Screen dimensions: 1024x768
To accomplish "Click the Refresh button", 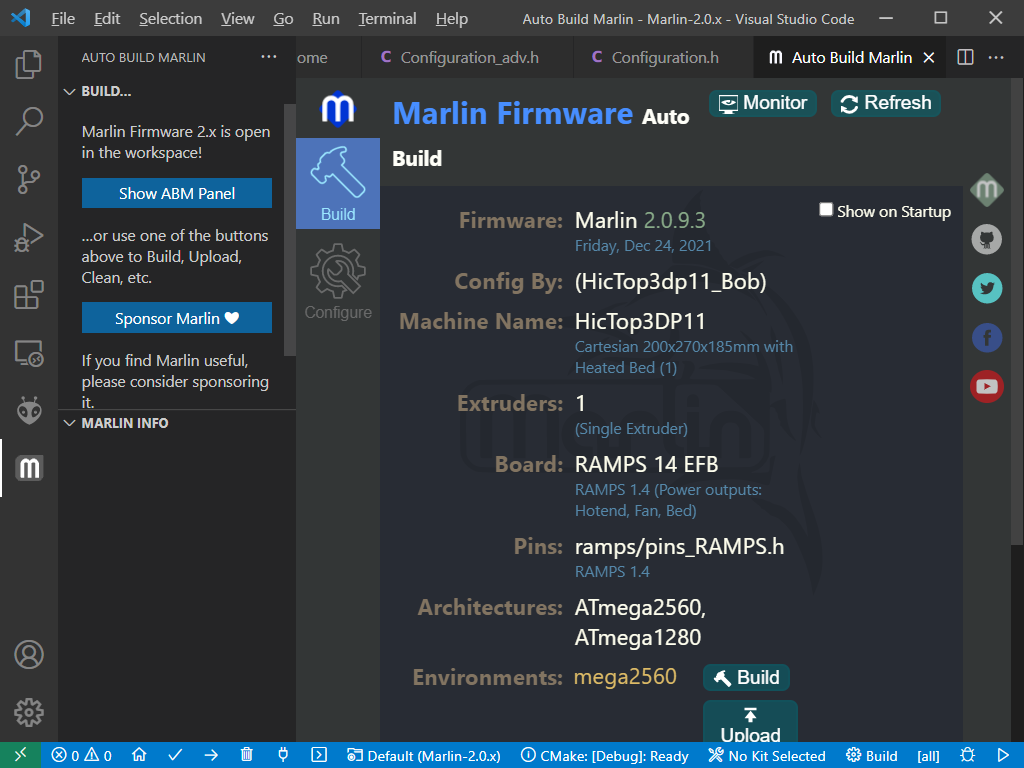I will tap(886, 103).
